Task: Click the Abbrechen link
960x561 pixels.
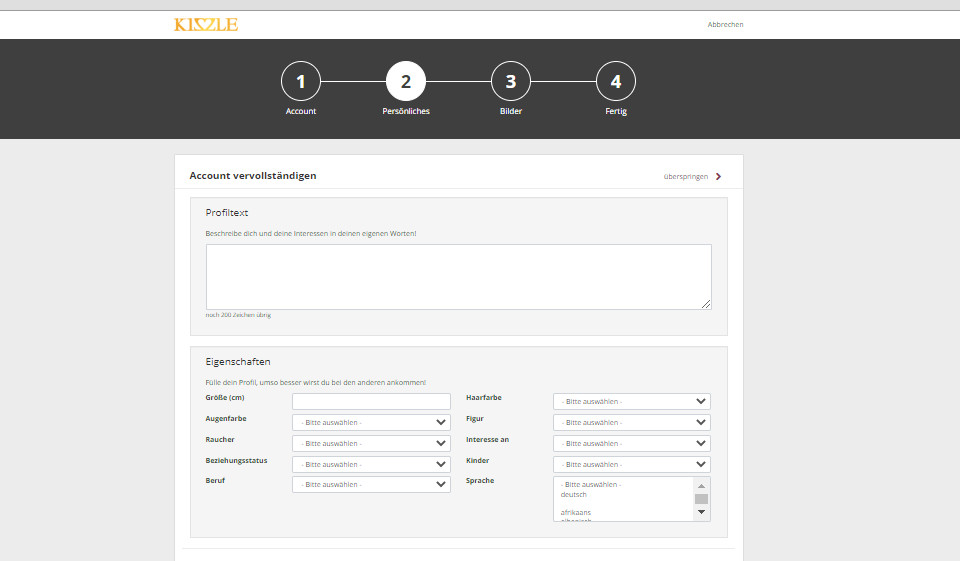Action: click(x=725, y=24)
